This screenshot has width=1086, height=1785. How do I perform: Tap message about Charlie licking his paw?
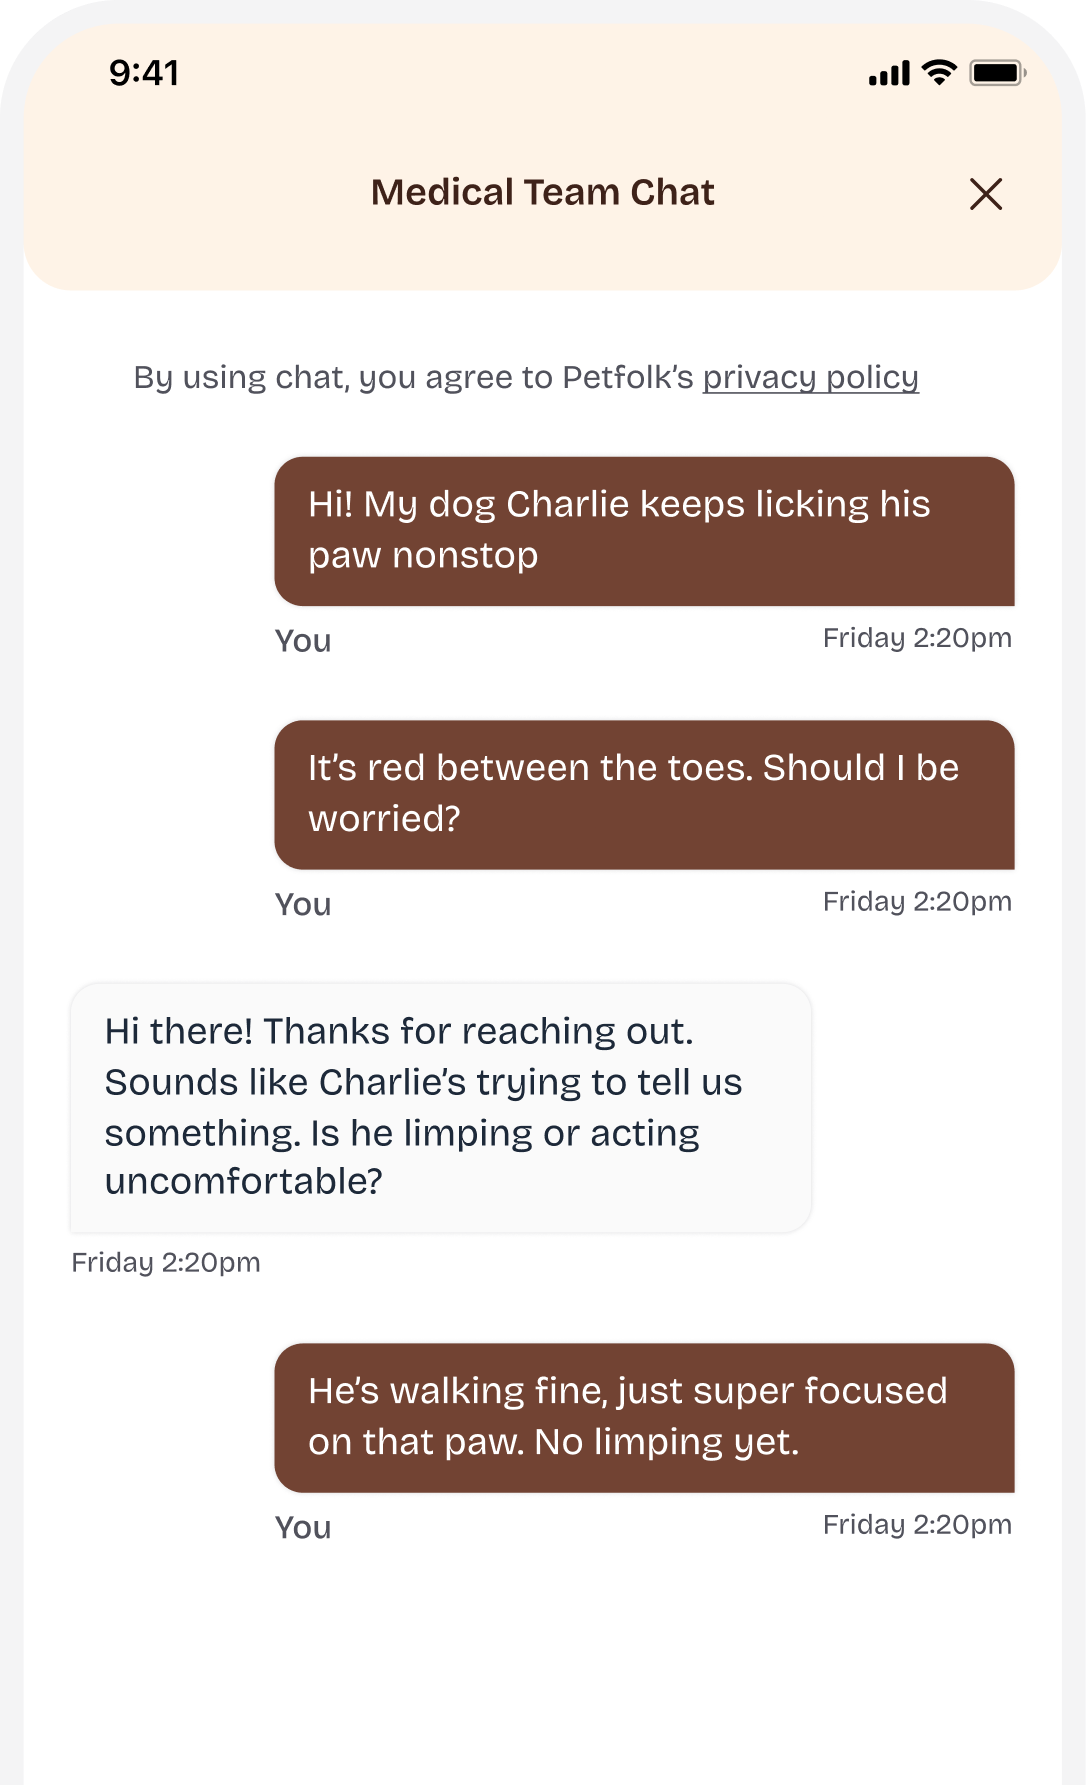point(644,531)
